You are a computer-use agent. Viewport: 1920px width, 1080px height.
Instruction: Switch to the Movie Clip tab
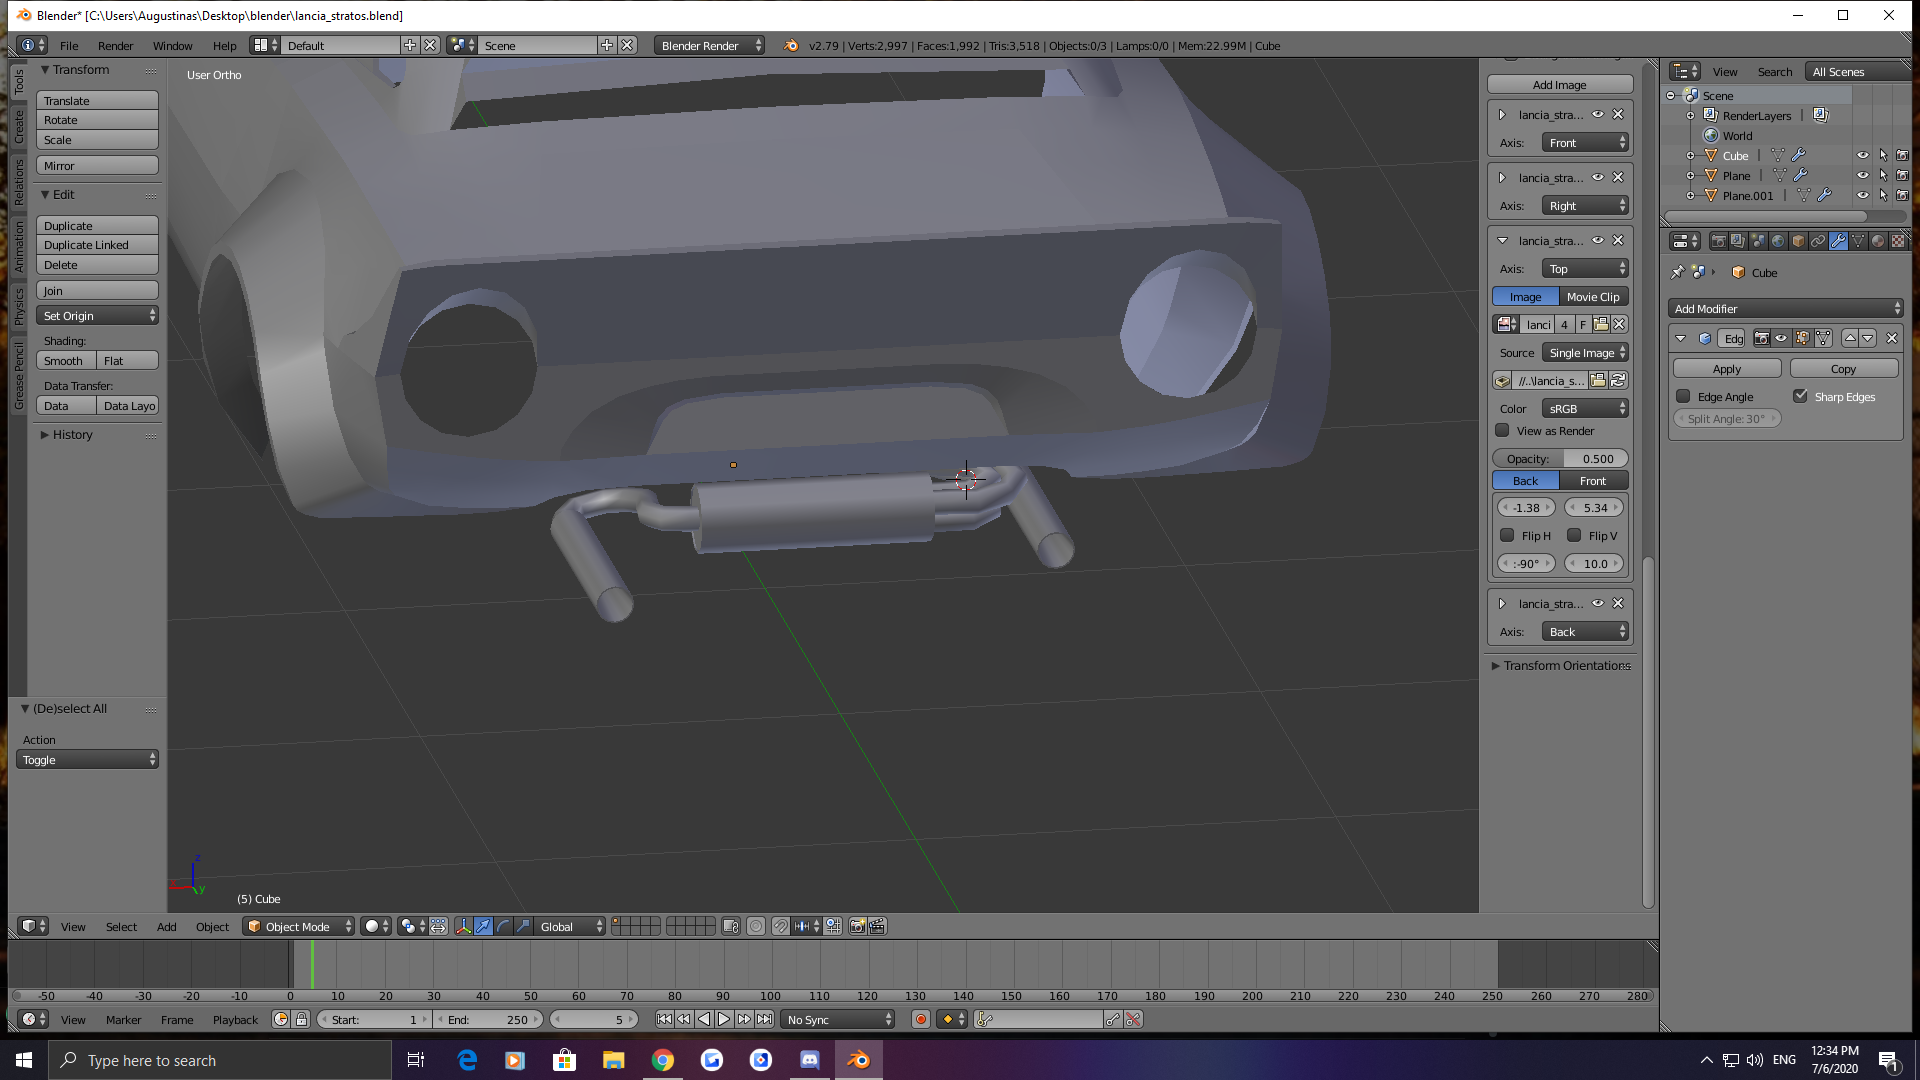point(1593,297)
